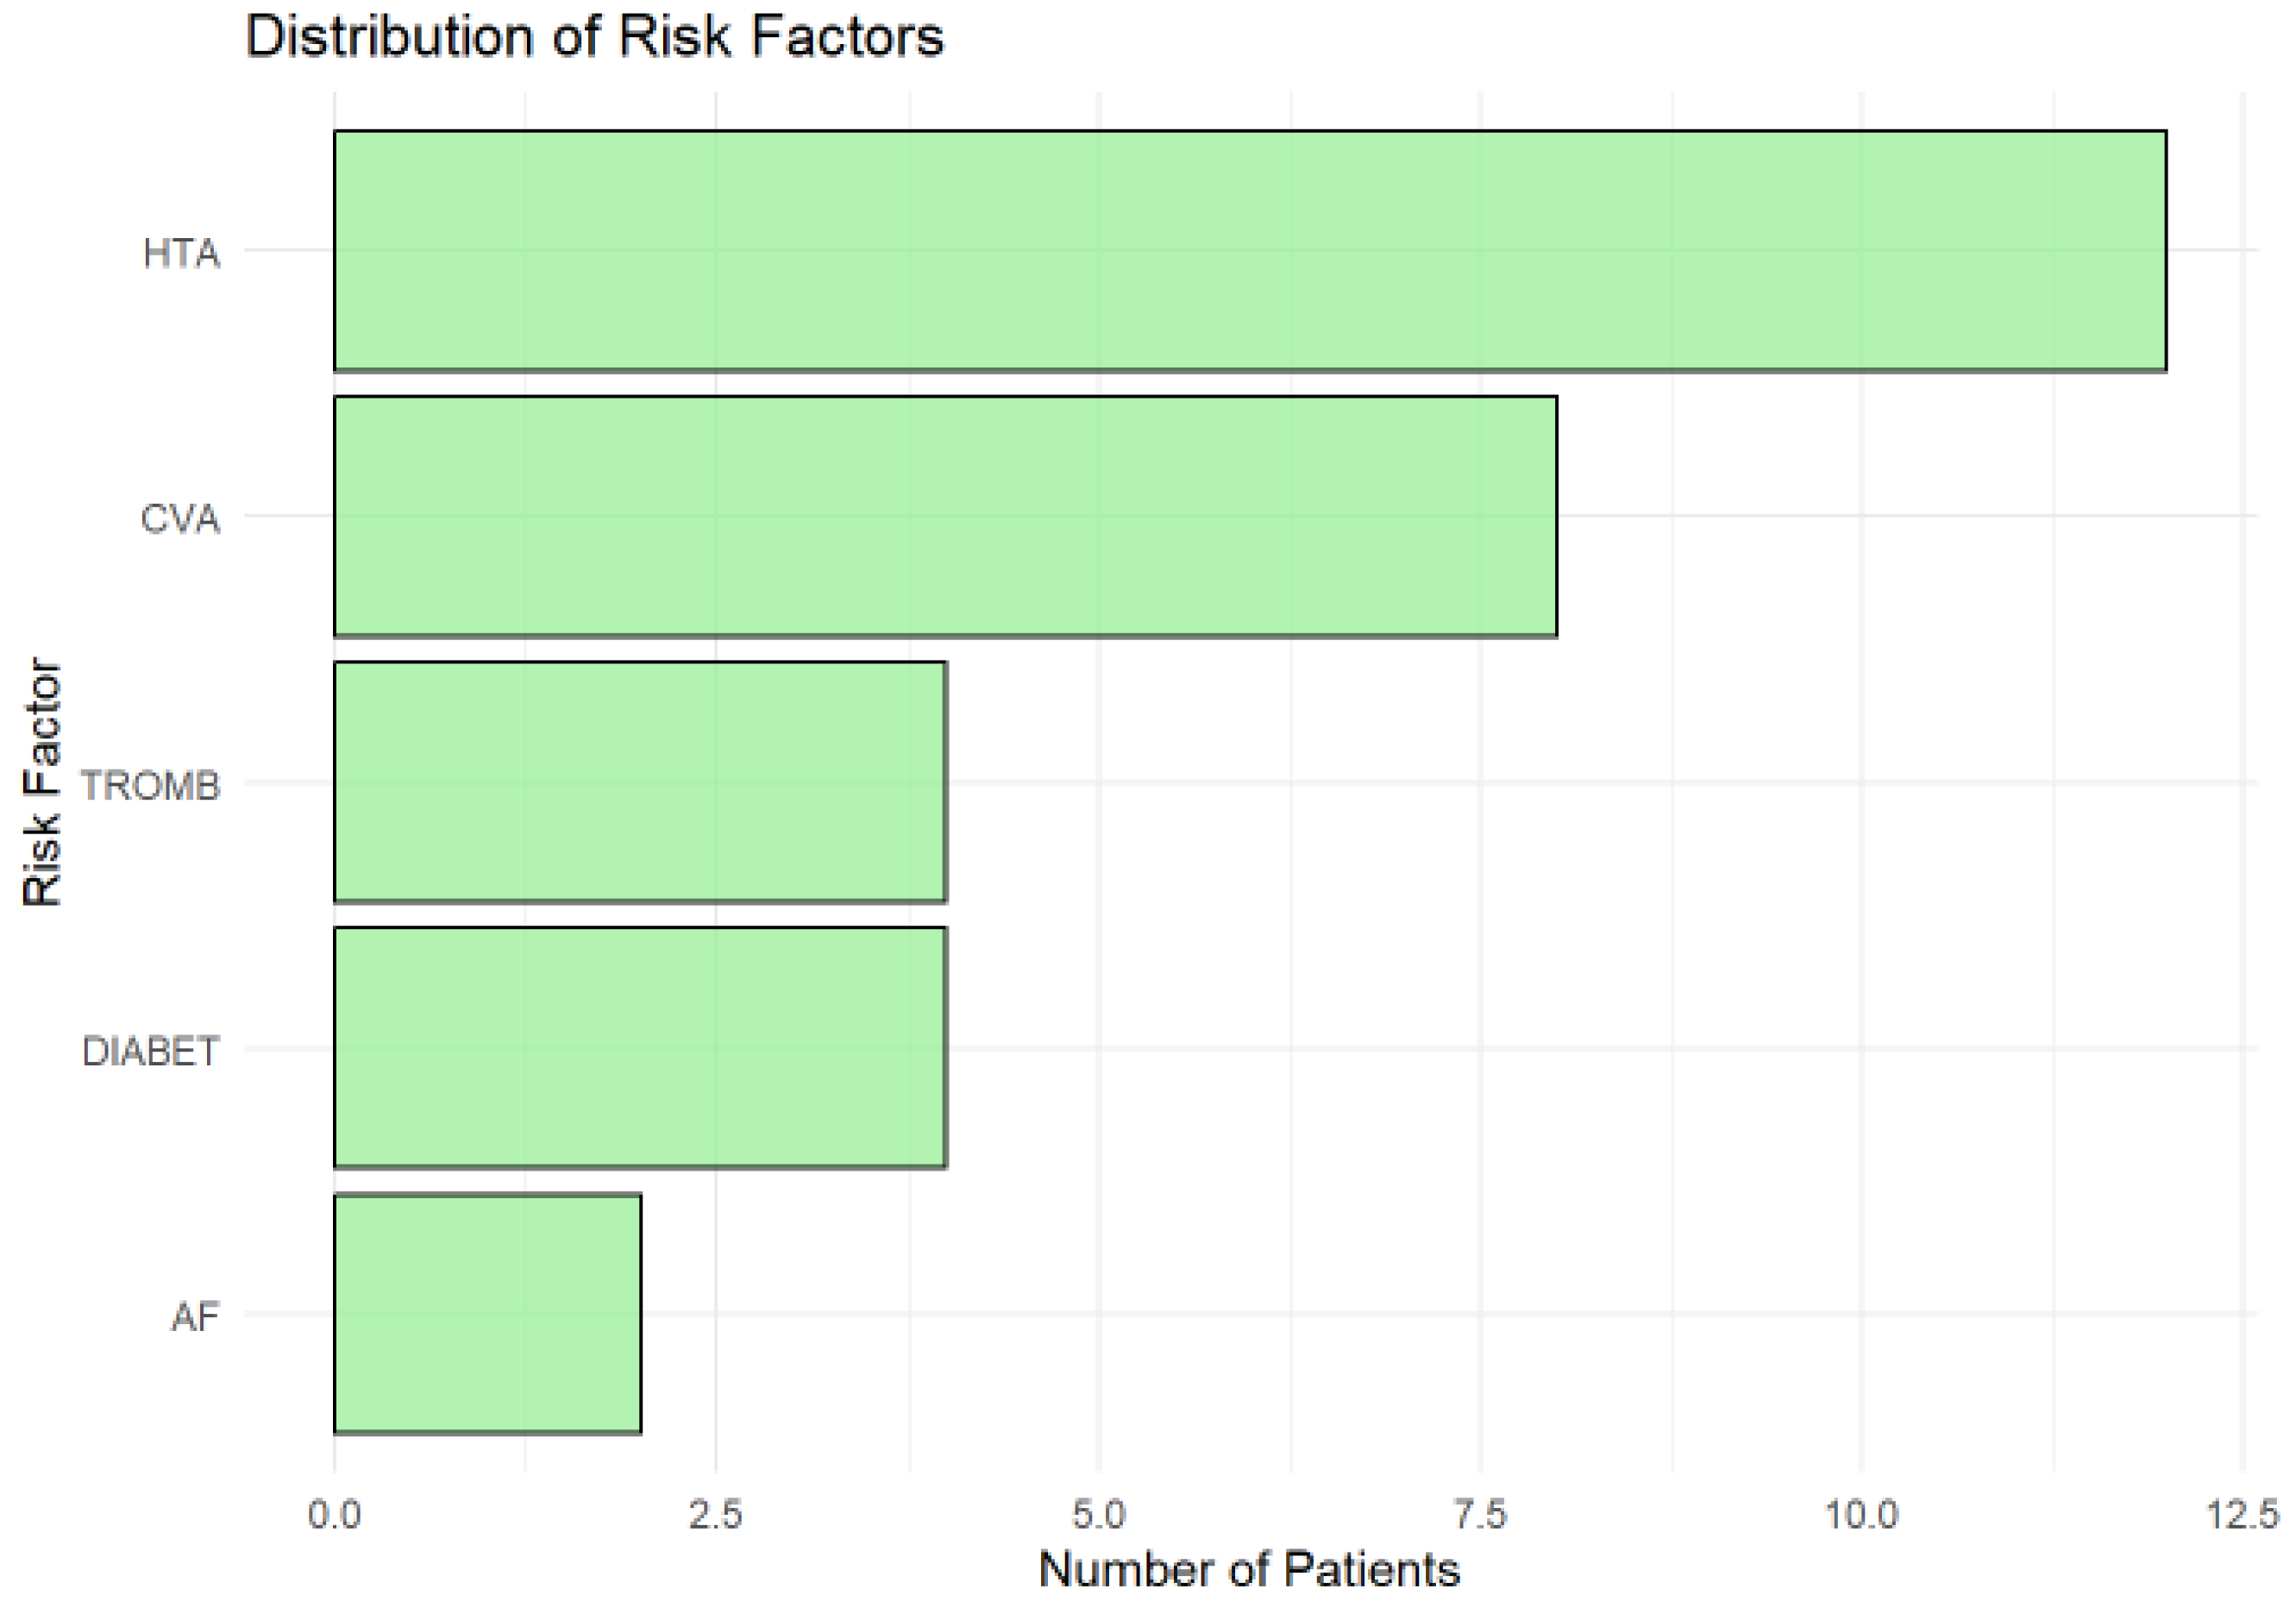The image size is (2296, 1614).
Task: Click the Number of Patients axis title
Action: pos(1249,1569)
